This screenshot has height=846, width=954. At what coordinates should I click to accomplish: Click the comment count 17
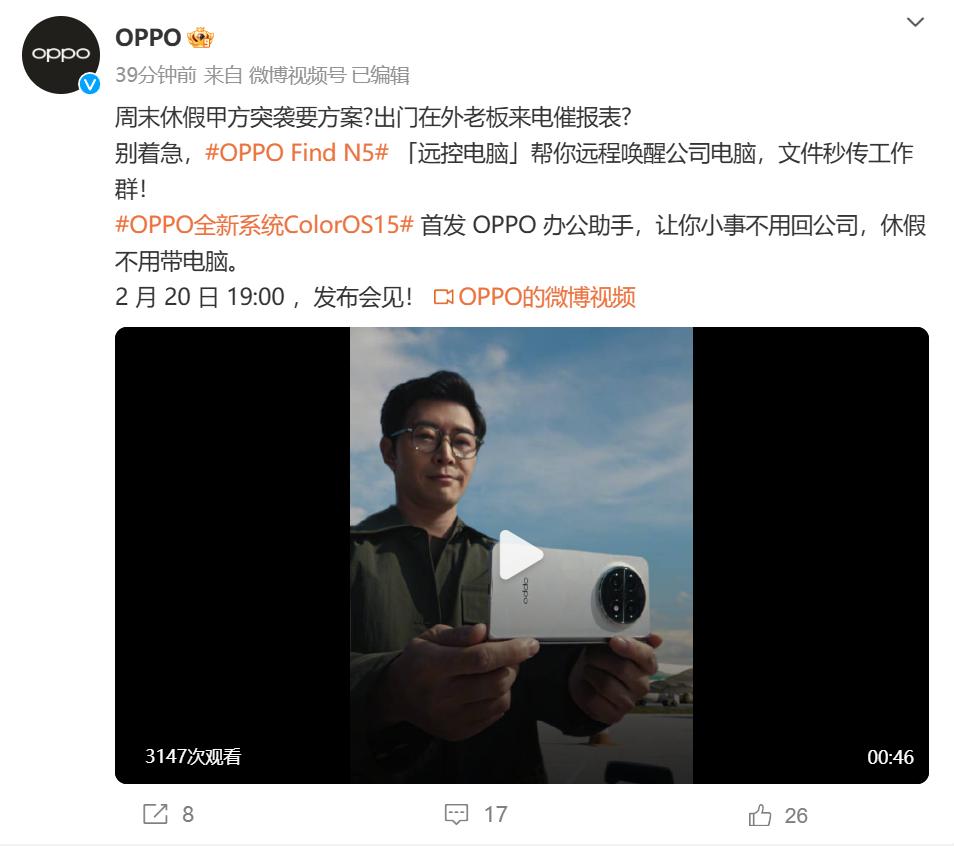click(495, 814)
